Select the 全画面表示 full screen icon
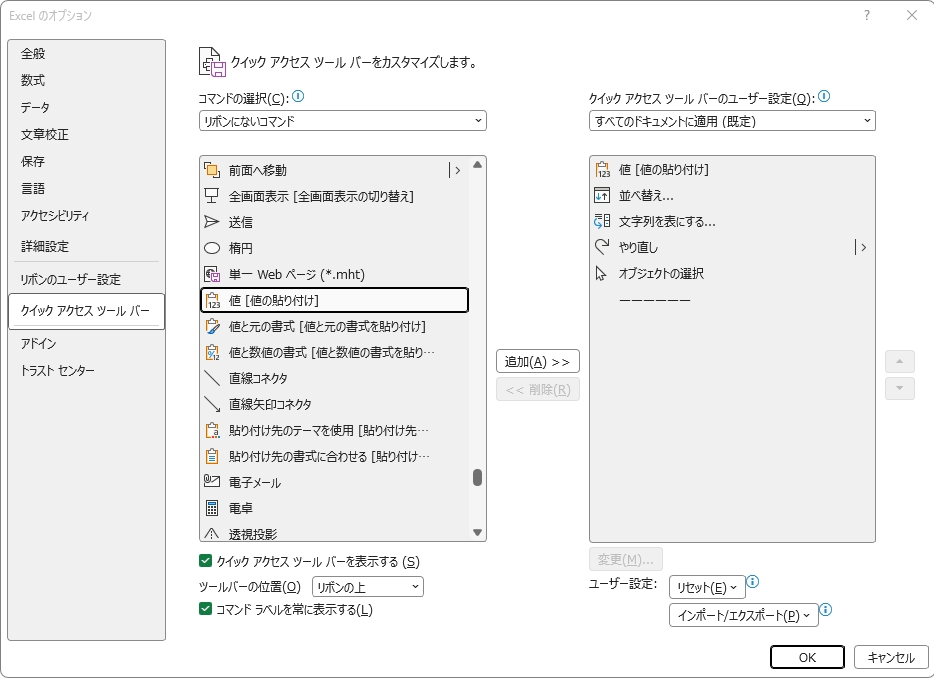Viewport: 934px width, 678px height. 211,196
